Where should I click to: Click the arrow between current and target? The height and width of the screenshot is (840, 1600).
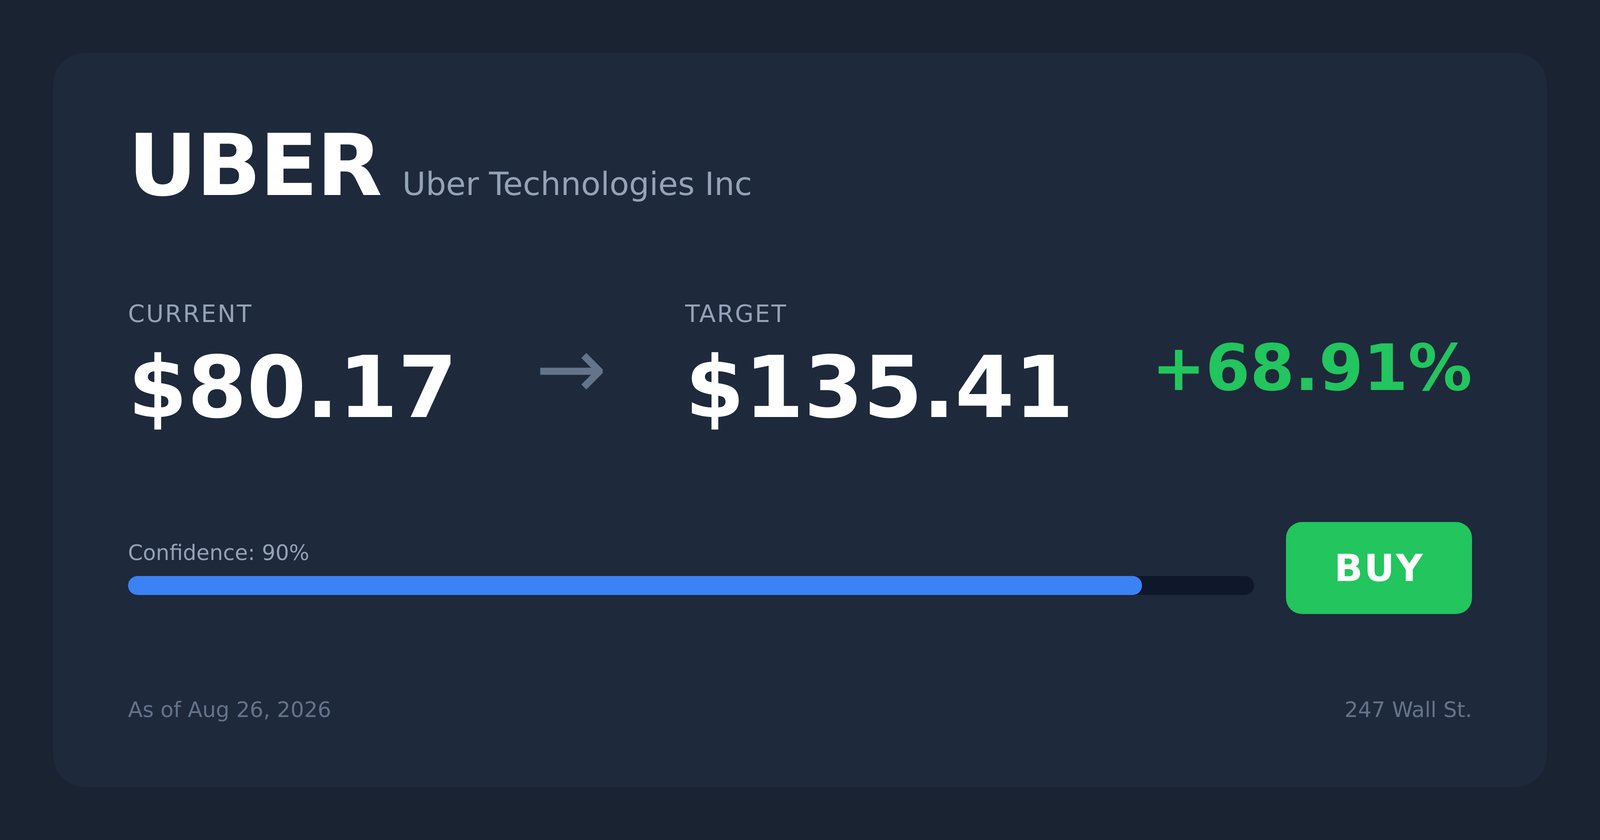pos(572,371)
